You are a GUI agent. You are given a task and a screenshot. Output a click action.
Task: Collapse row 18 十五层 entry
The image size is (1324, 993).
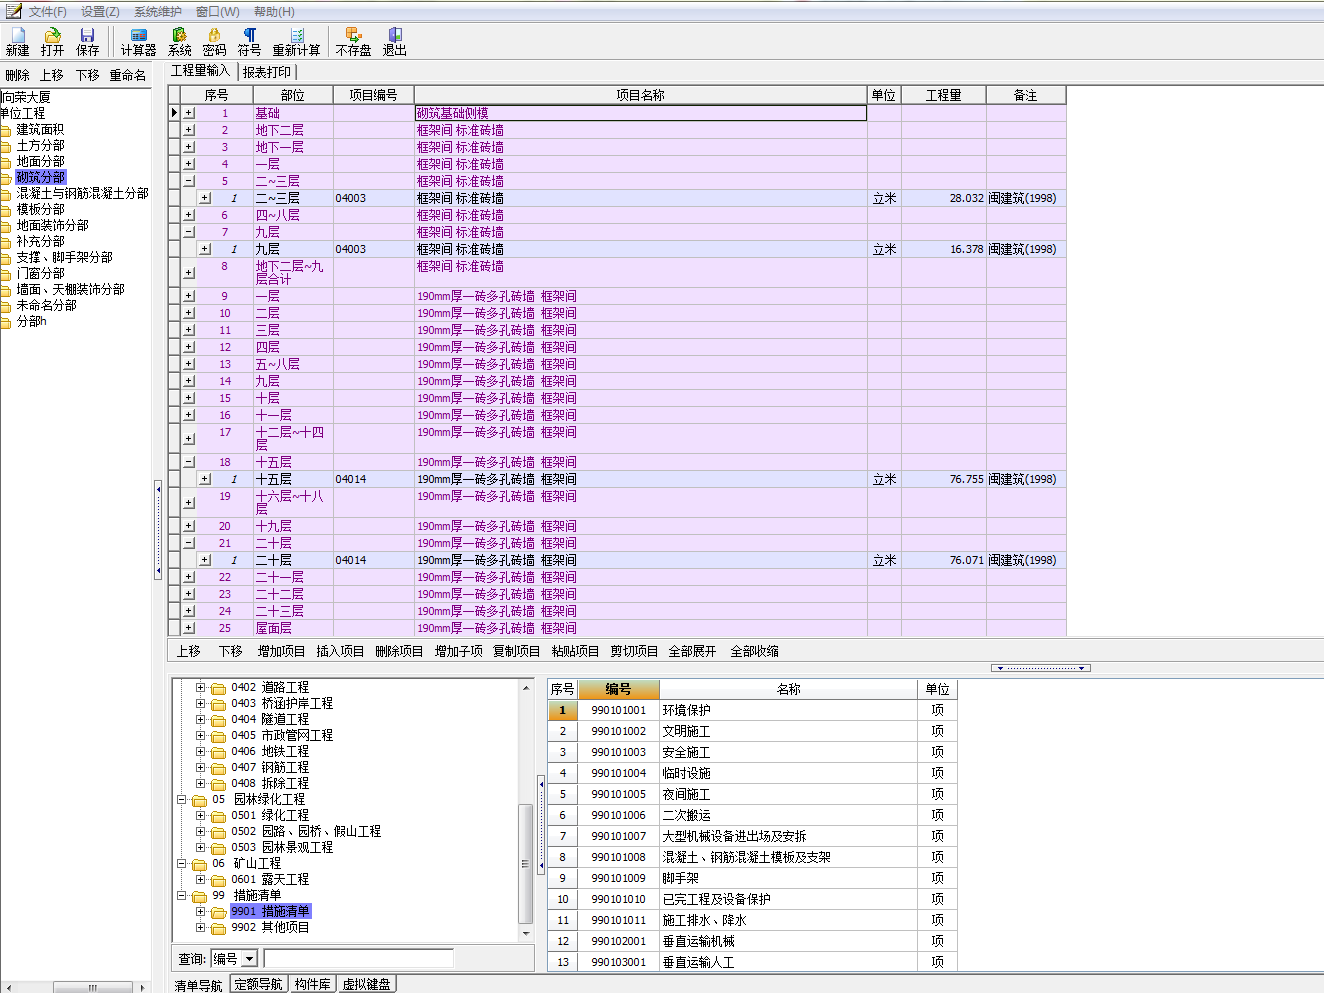click(x=188, y=462)
